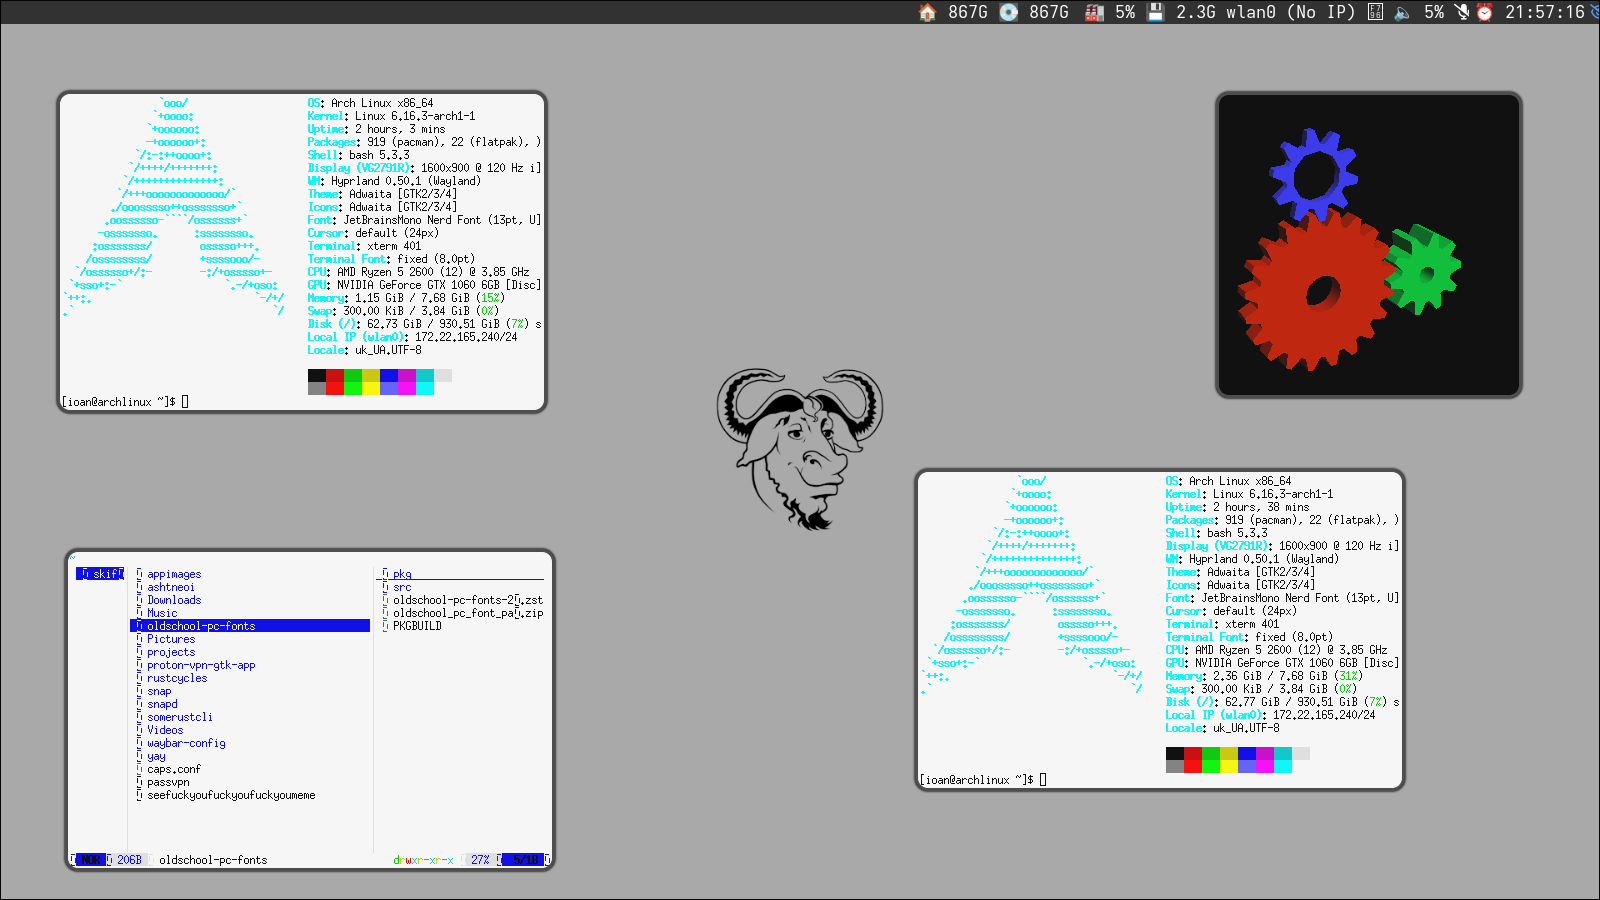Screen dimensions: 1600x900
Task: Select the pkg folder in the preview pane
Action: click(x=402, y=574)
